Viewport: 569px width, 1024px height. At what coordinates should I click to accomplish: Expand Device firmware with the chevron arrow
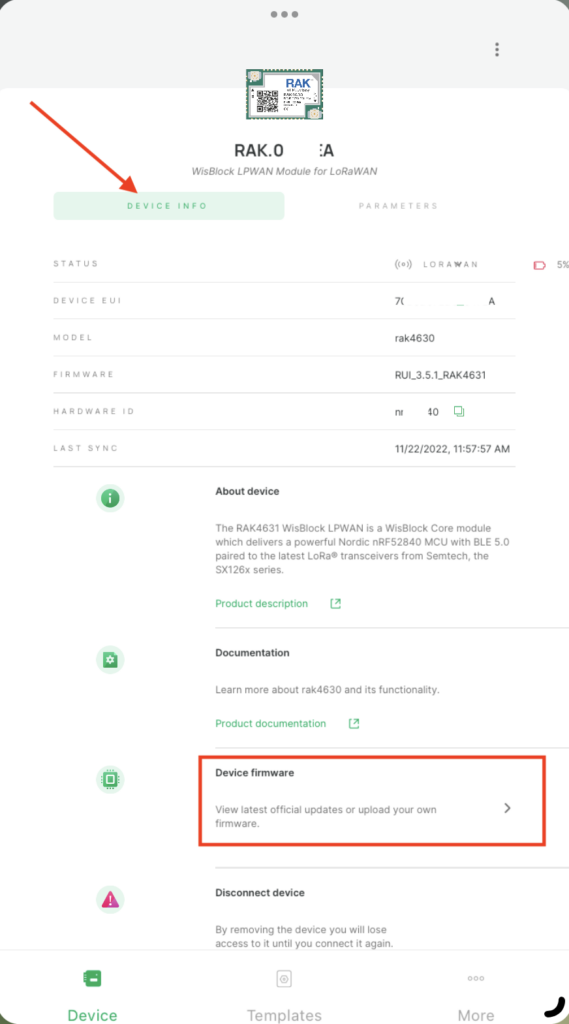pyautogui.click(x=507, y=808)
